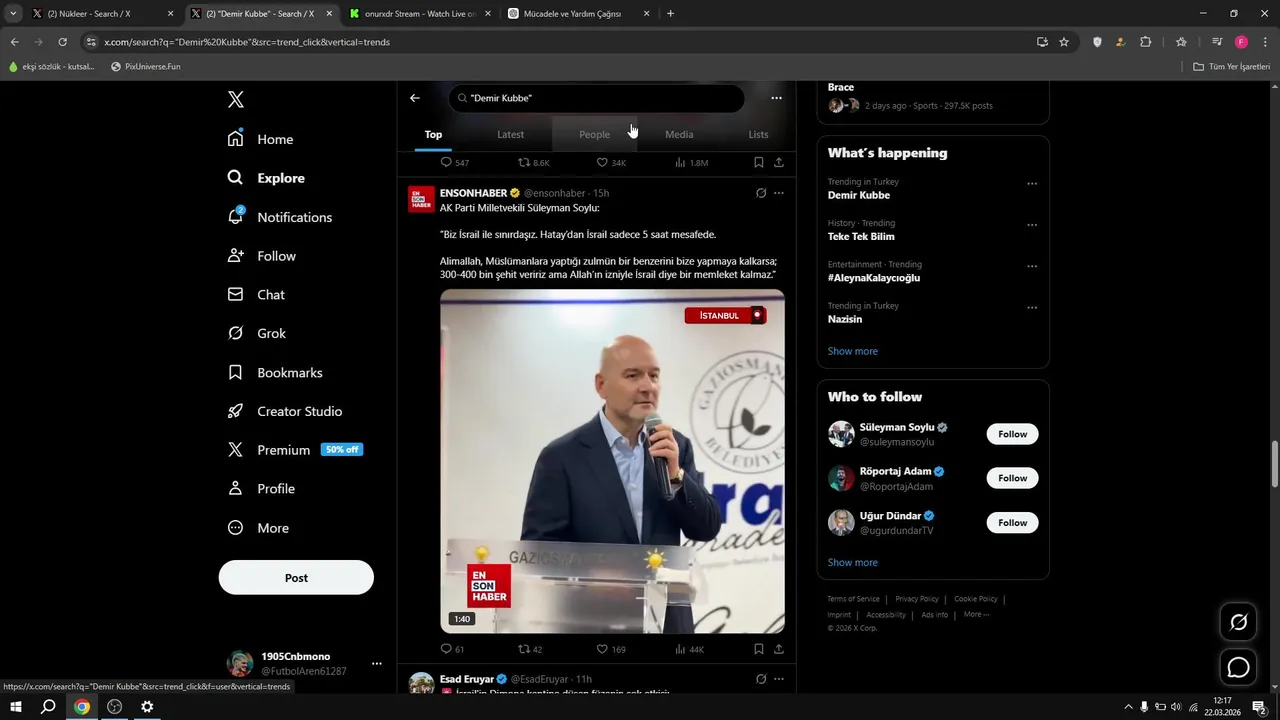Viewport: 1280px width, 720px height.
Task: Click the page vertical scrollbar
Action: click(x=1274, y=465)
